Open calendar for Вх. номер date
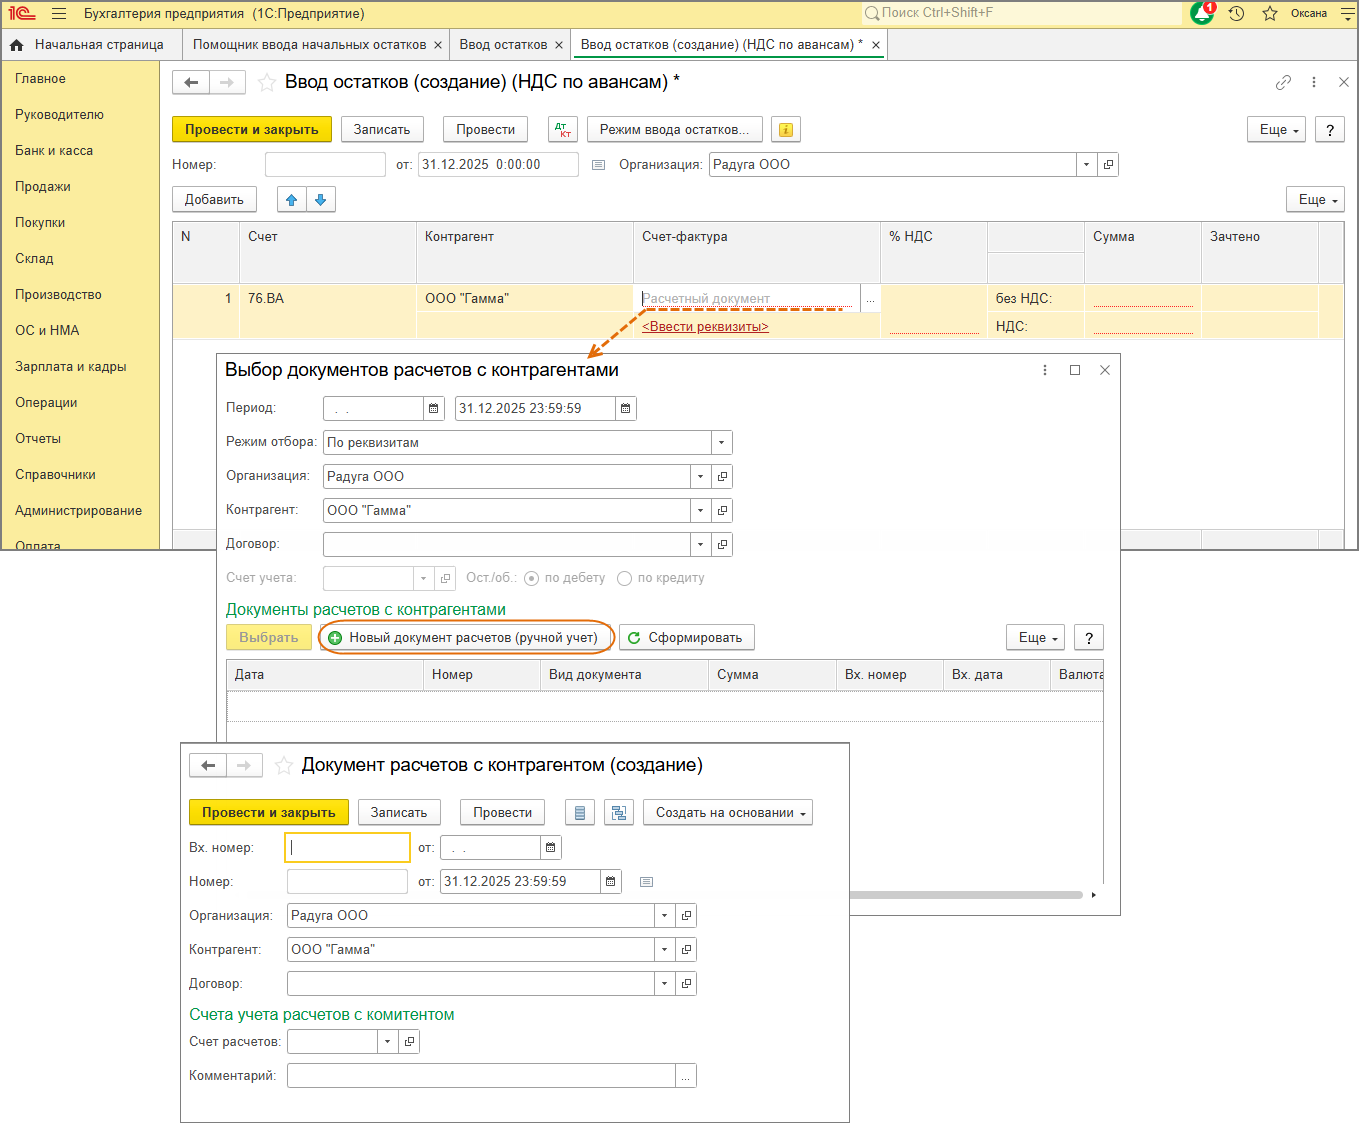The width and height of the screenshot is (1359, 1126). (551, 848)
